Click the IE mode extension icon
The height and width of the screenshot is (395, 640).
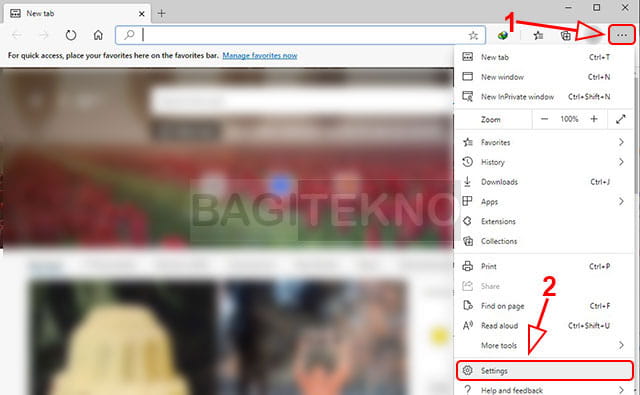pyautogui.click(x=503, y=36)
